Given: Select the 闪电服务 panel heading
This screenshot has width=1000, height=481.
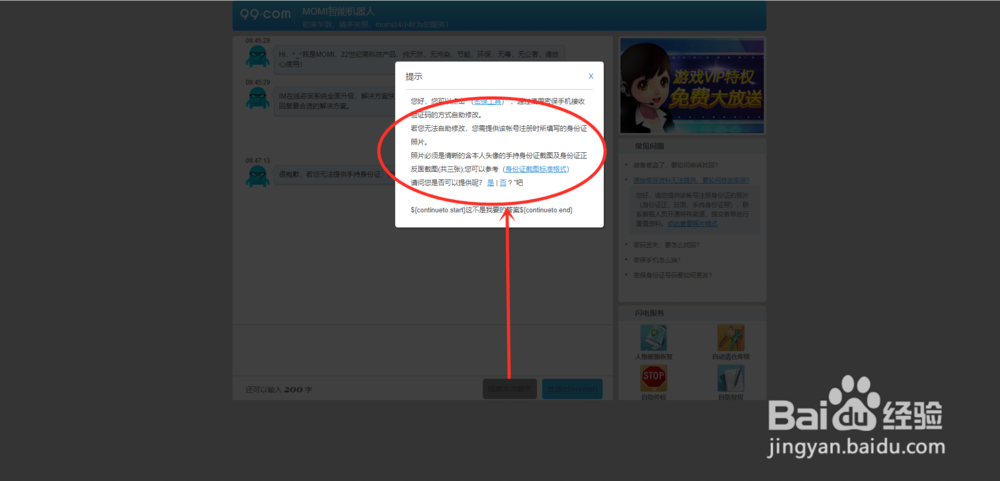Looking at the screenshot, I should point(649,313).
